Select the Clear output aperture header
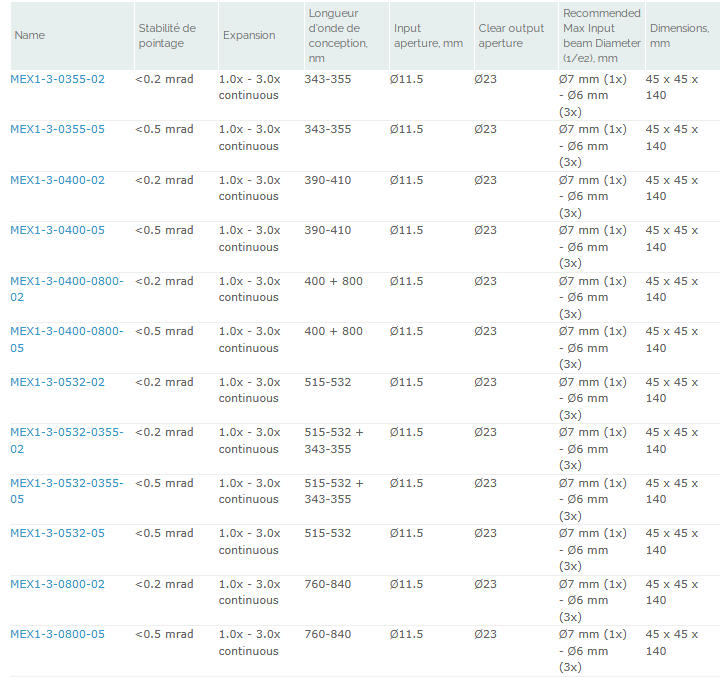 point(511,36)
